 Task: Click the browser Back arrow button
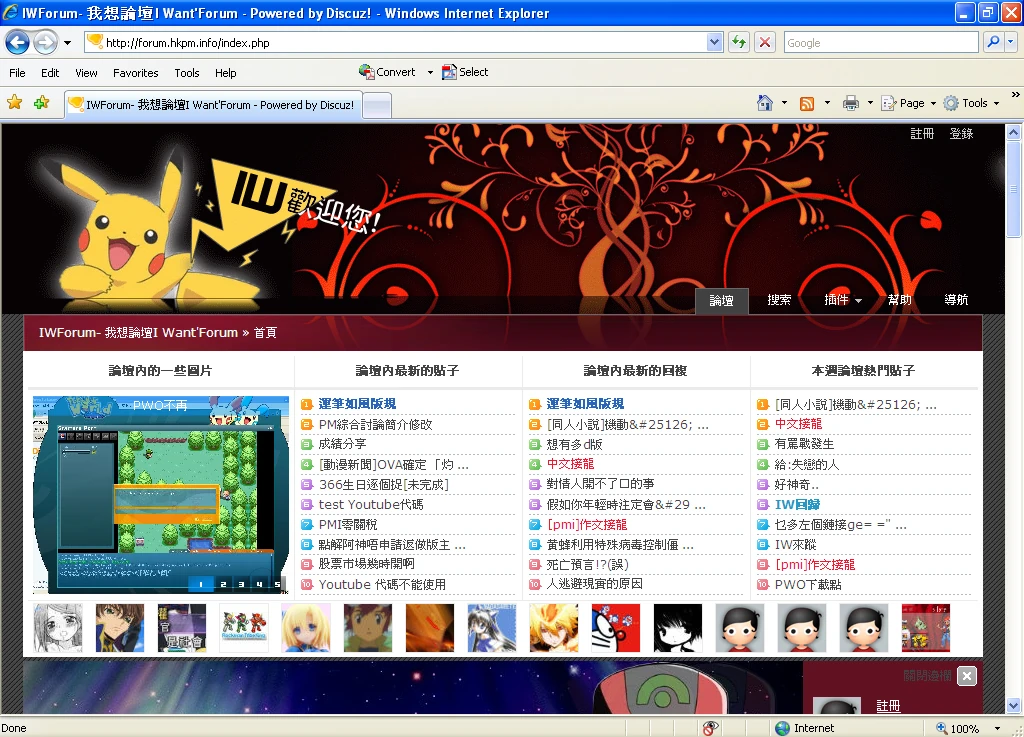click(18, 43)
